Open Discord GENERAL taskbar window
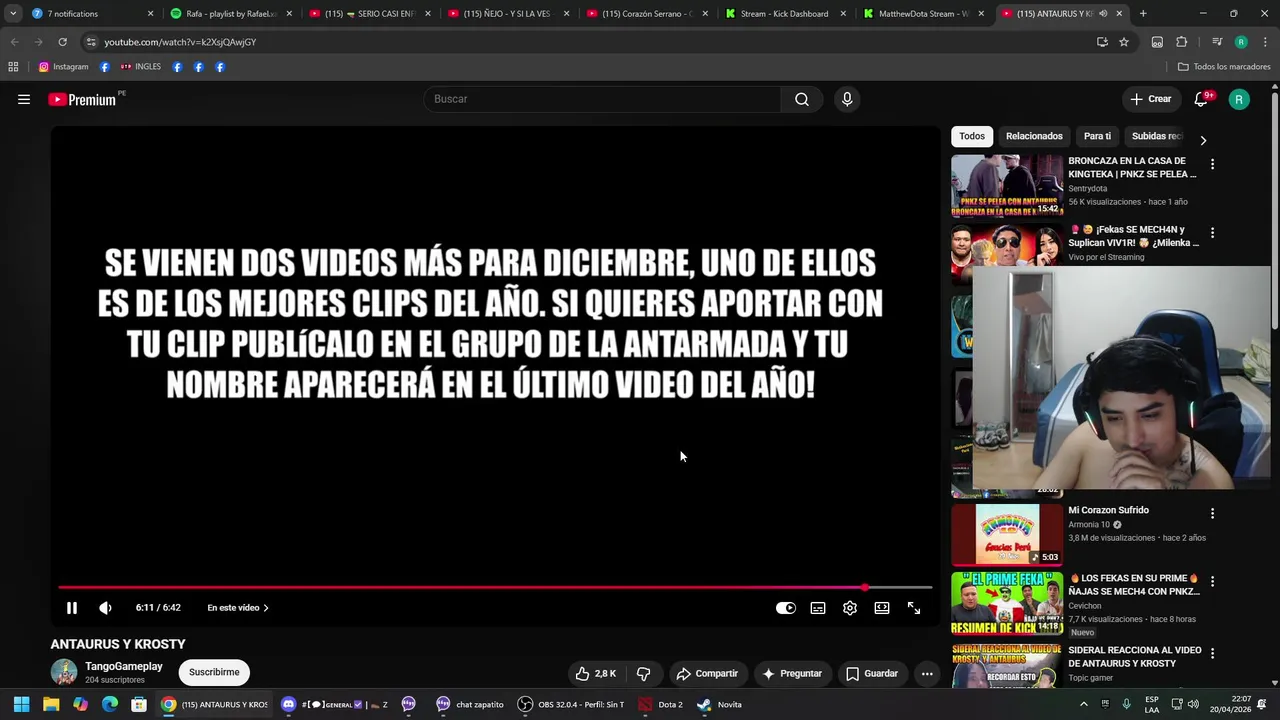 [335, 704]
